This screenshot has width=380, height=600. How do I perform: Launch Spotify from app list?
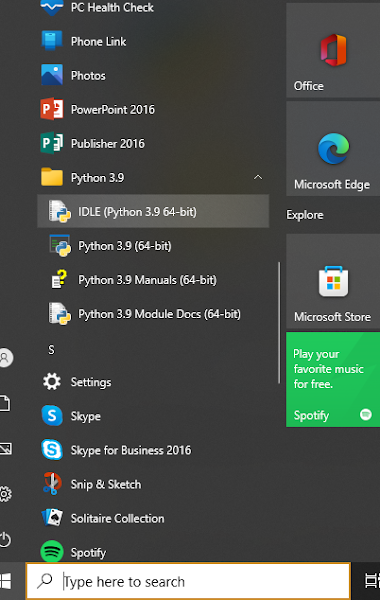(52, 551)
